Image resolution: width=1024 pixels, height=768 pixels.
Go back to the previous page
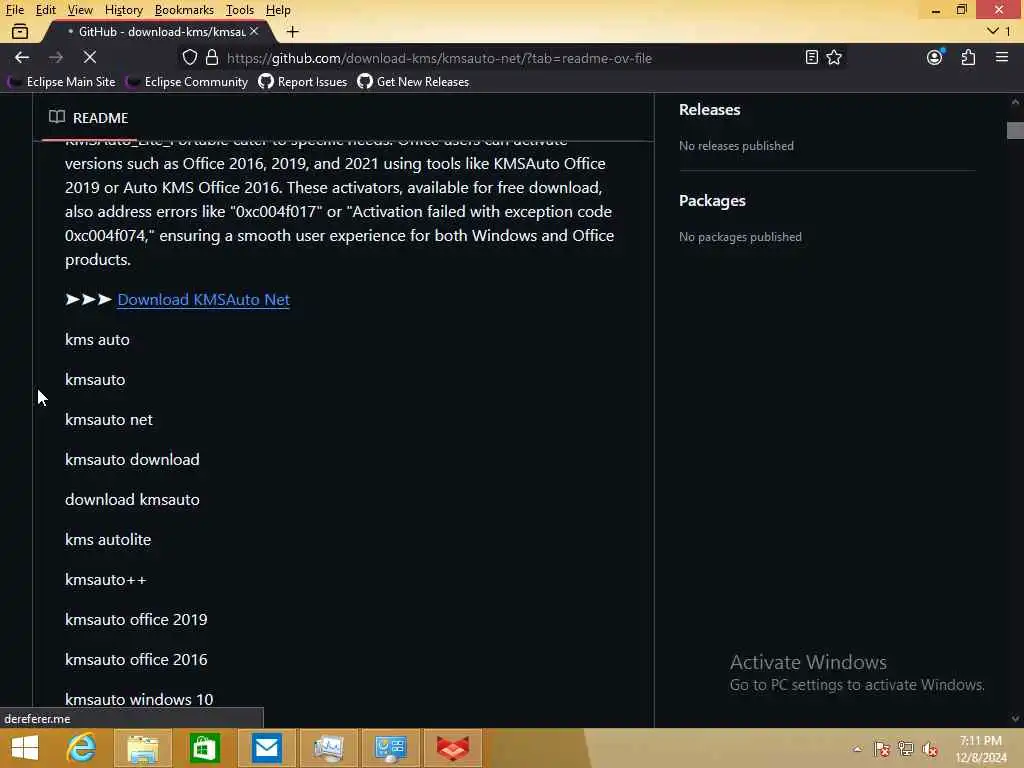pos(22,57)
